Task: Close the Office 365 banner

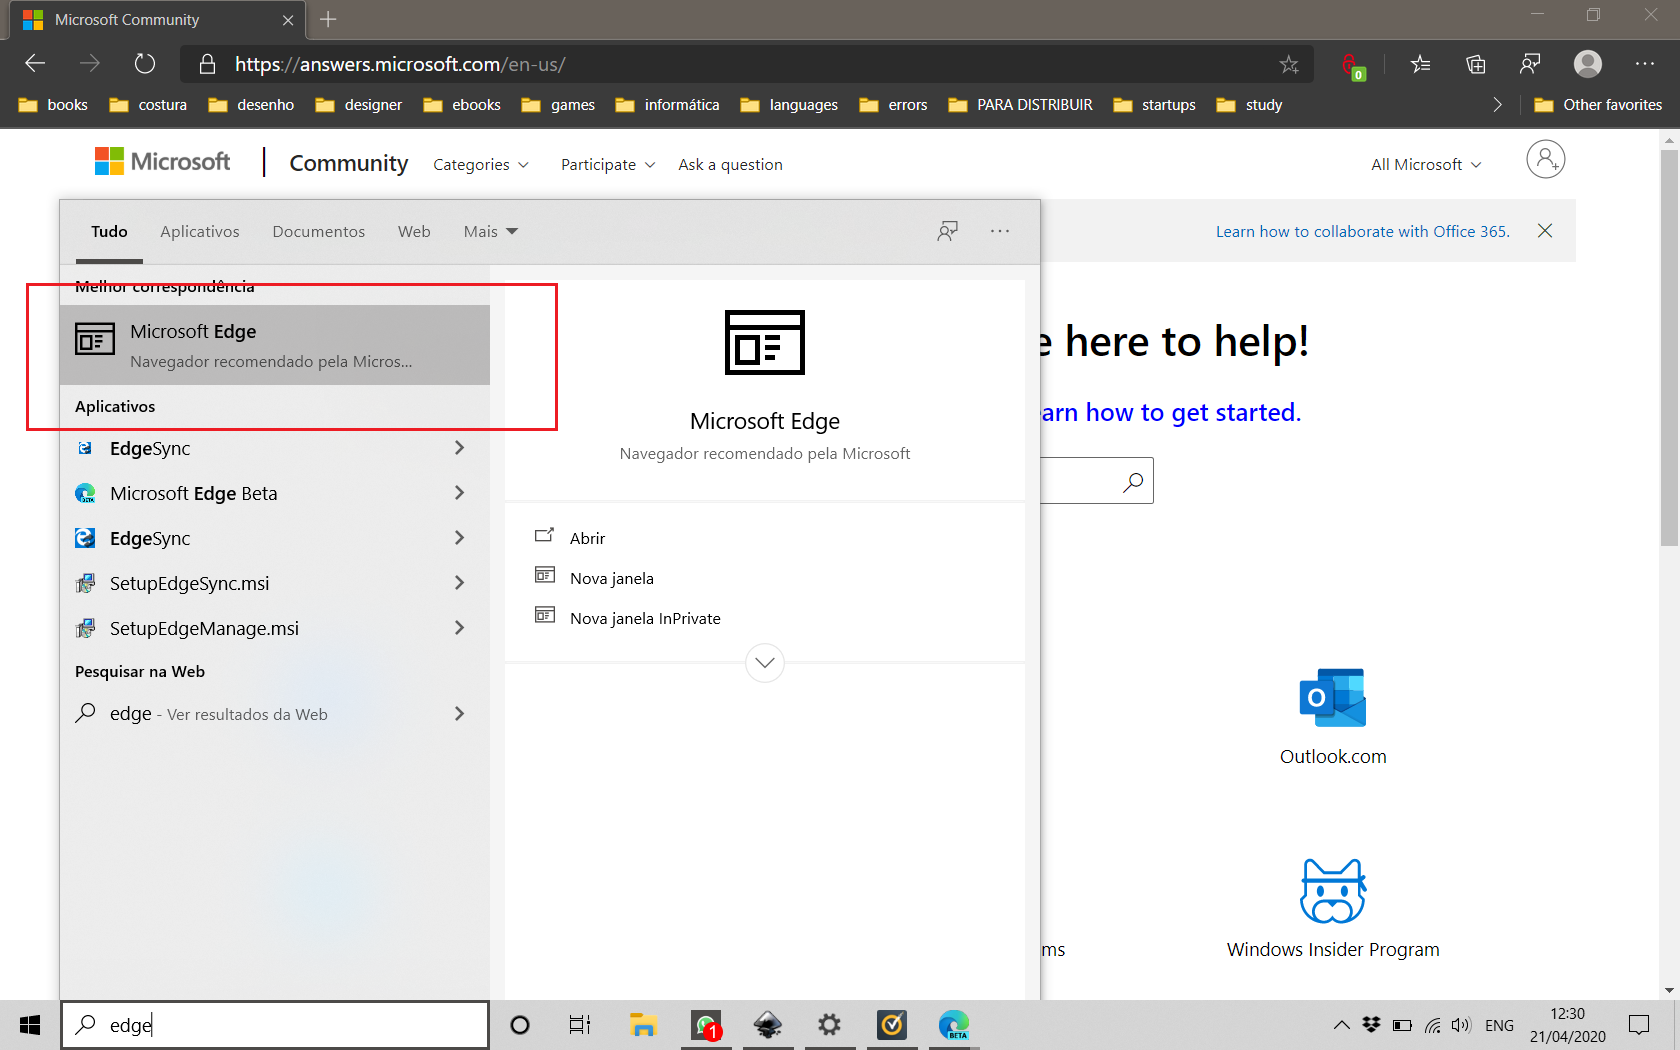Action: pos(1545,231)
